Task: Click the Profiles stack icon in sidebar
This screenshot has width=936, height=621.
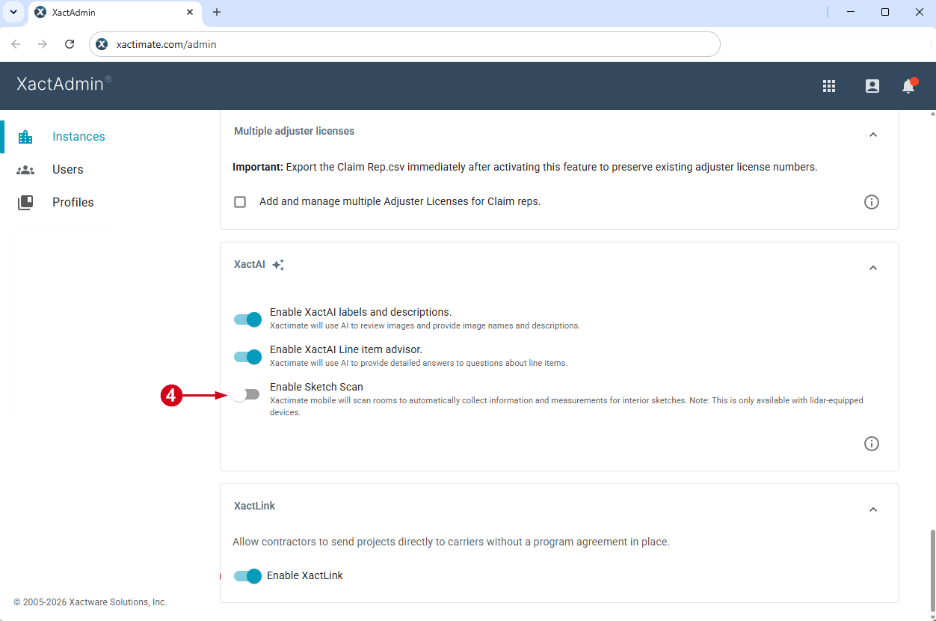Action: click(25, 202)
